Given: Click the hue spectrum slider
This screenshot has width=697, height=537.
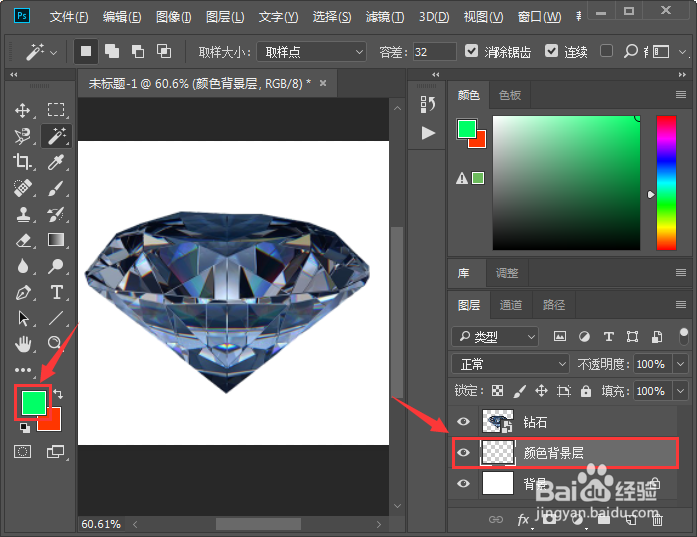Looking at the screenshot, I should tap(666, 183).
